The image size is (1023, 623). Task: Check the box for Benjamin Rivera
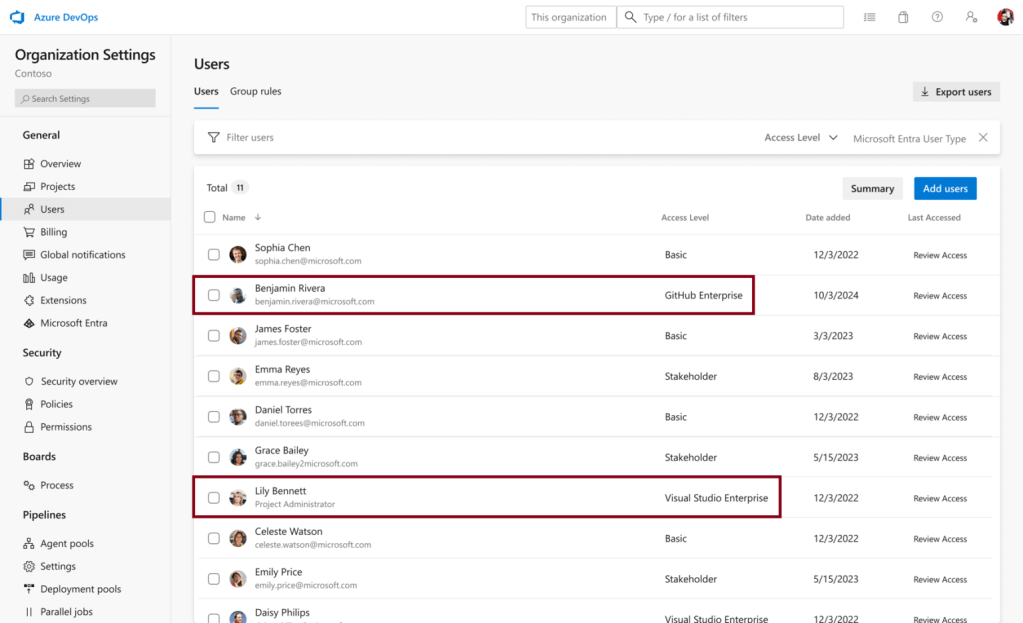tap(214, 295)
